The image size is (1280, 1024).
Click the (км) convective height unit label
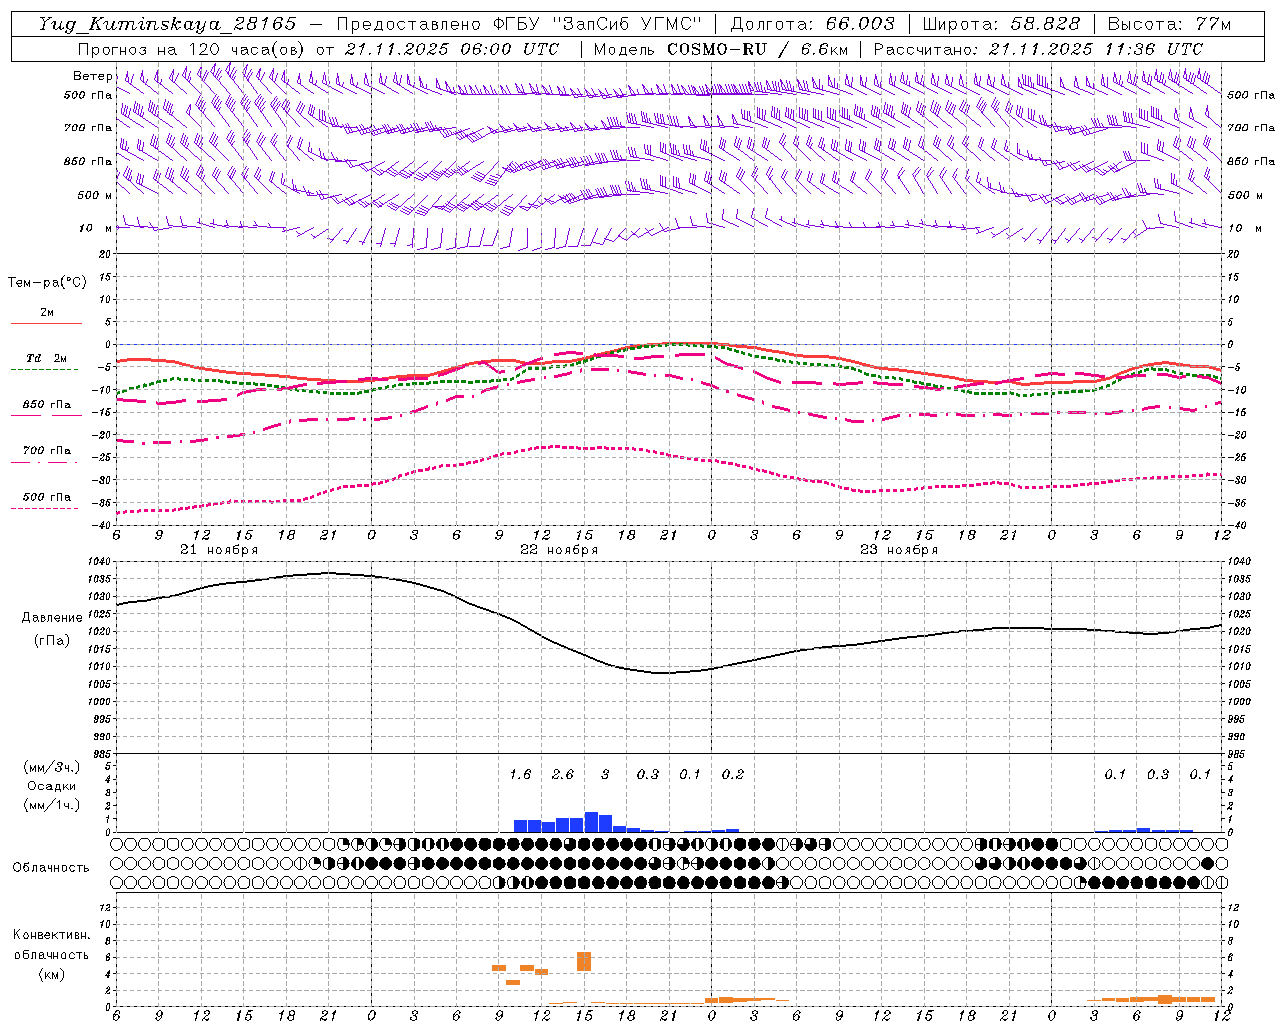point(51,974)
